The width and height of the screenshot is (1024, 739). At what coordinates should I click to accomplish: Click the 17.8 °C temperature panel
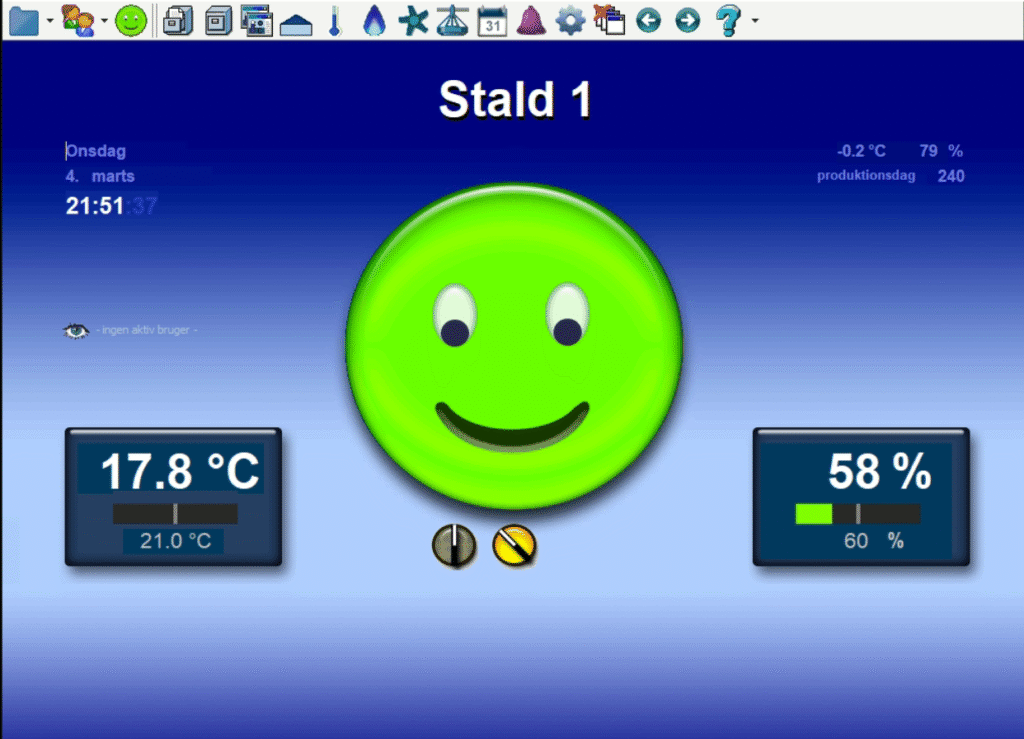coord(173,496)
